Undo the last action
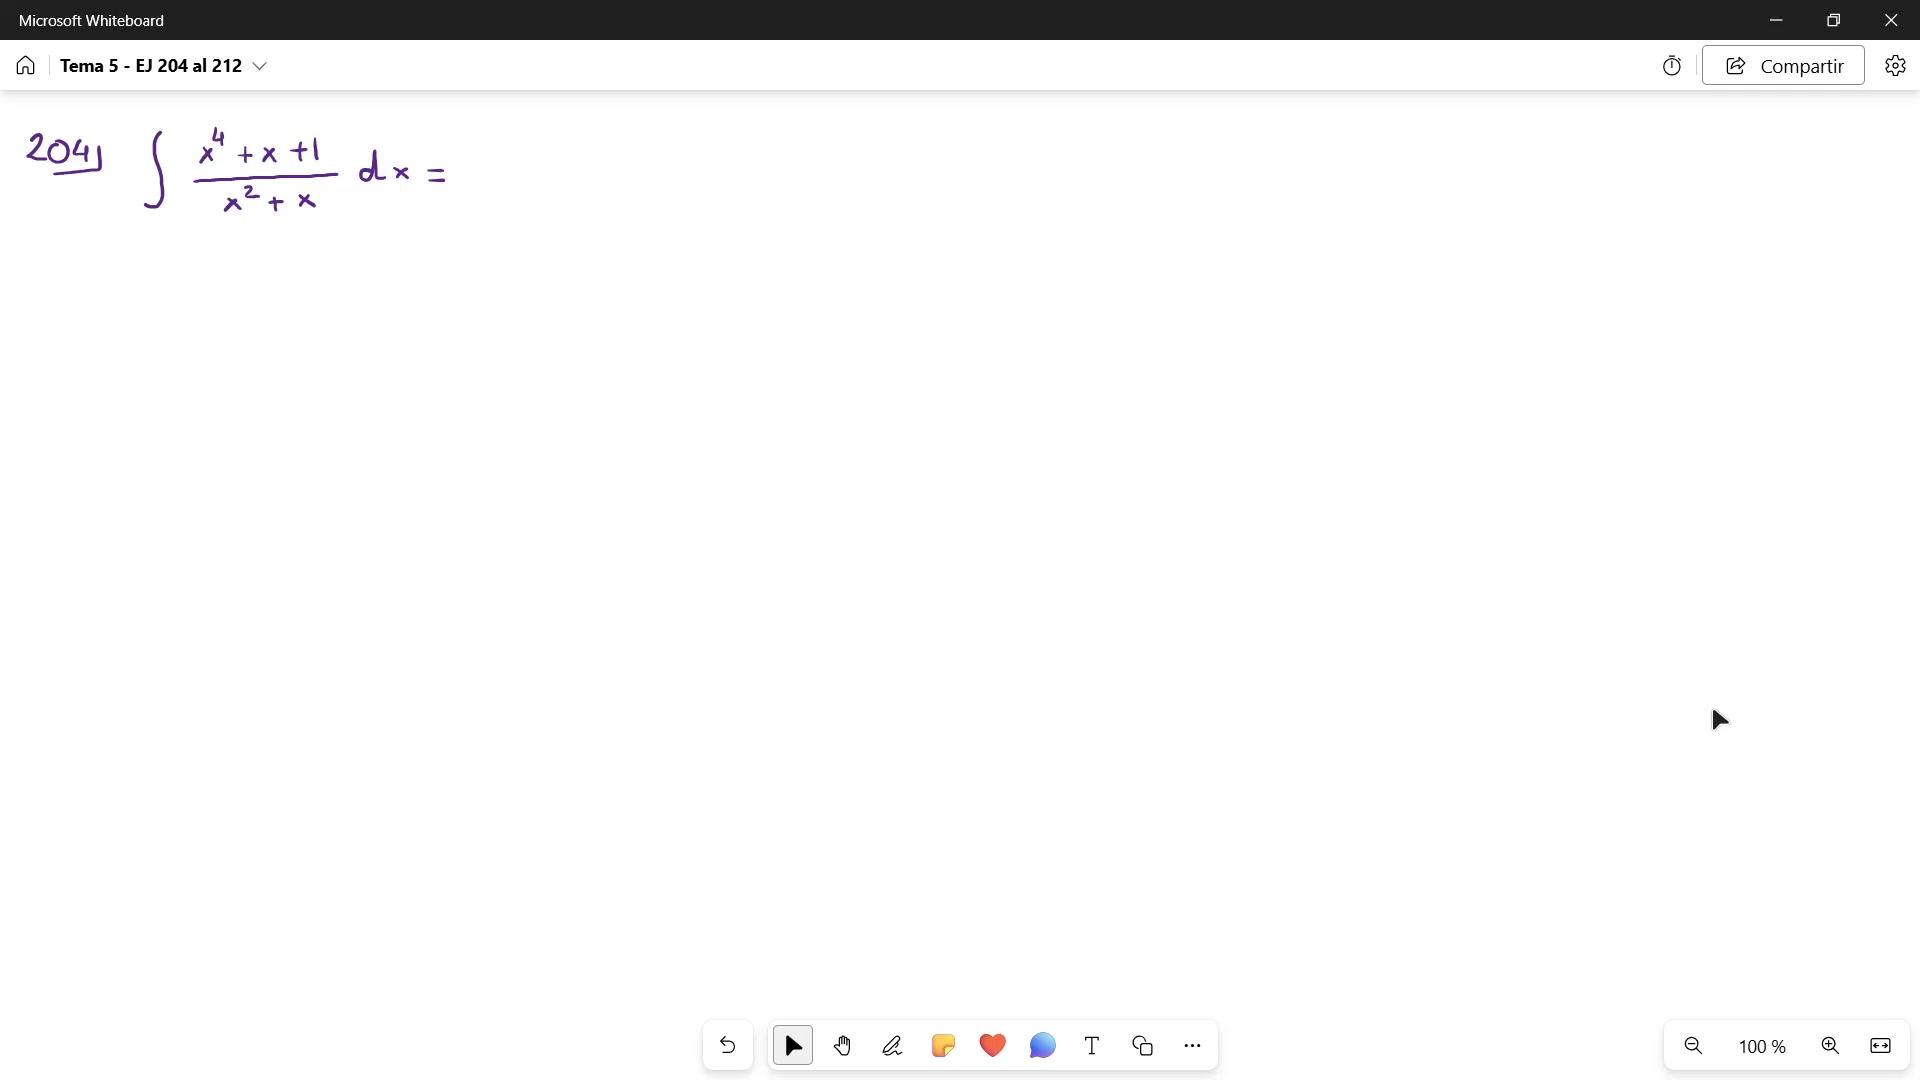The image size is (1920, 1080). tap(728, 1046)
